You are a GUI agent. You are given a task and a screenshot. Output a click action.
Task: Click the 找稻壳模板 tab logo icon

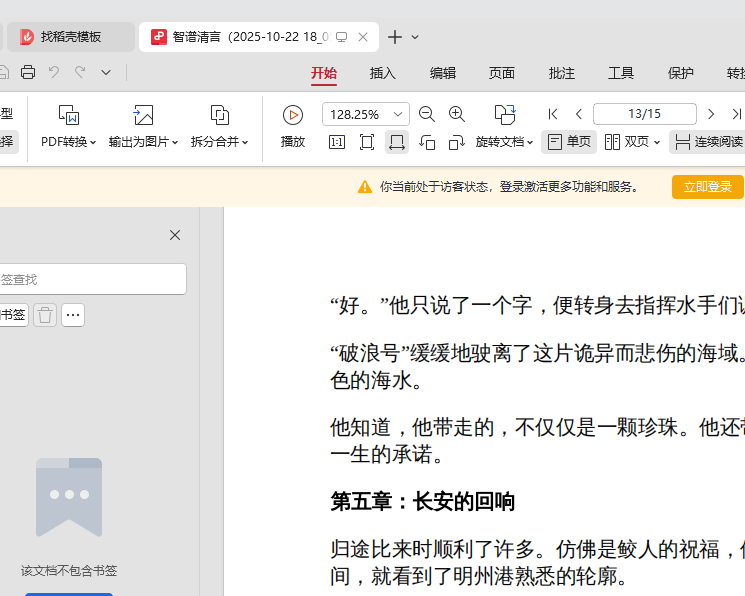[27, 37]
